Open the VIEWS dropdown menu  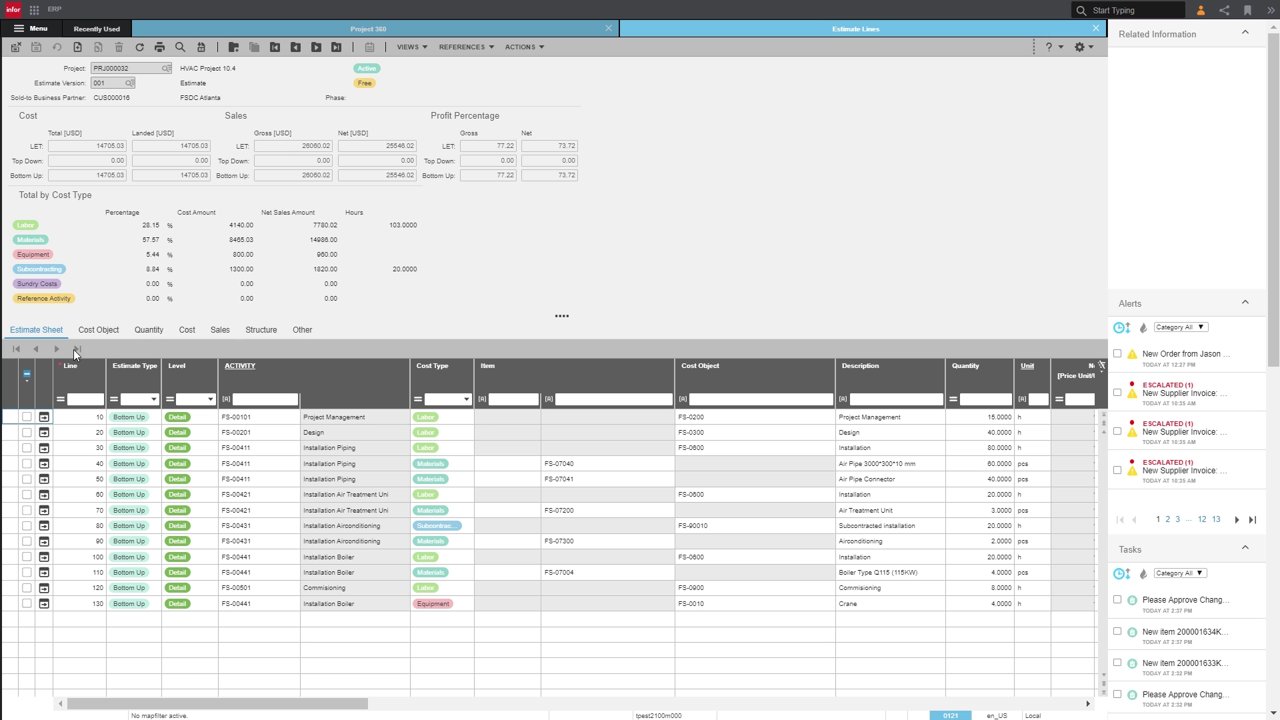412,47
